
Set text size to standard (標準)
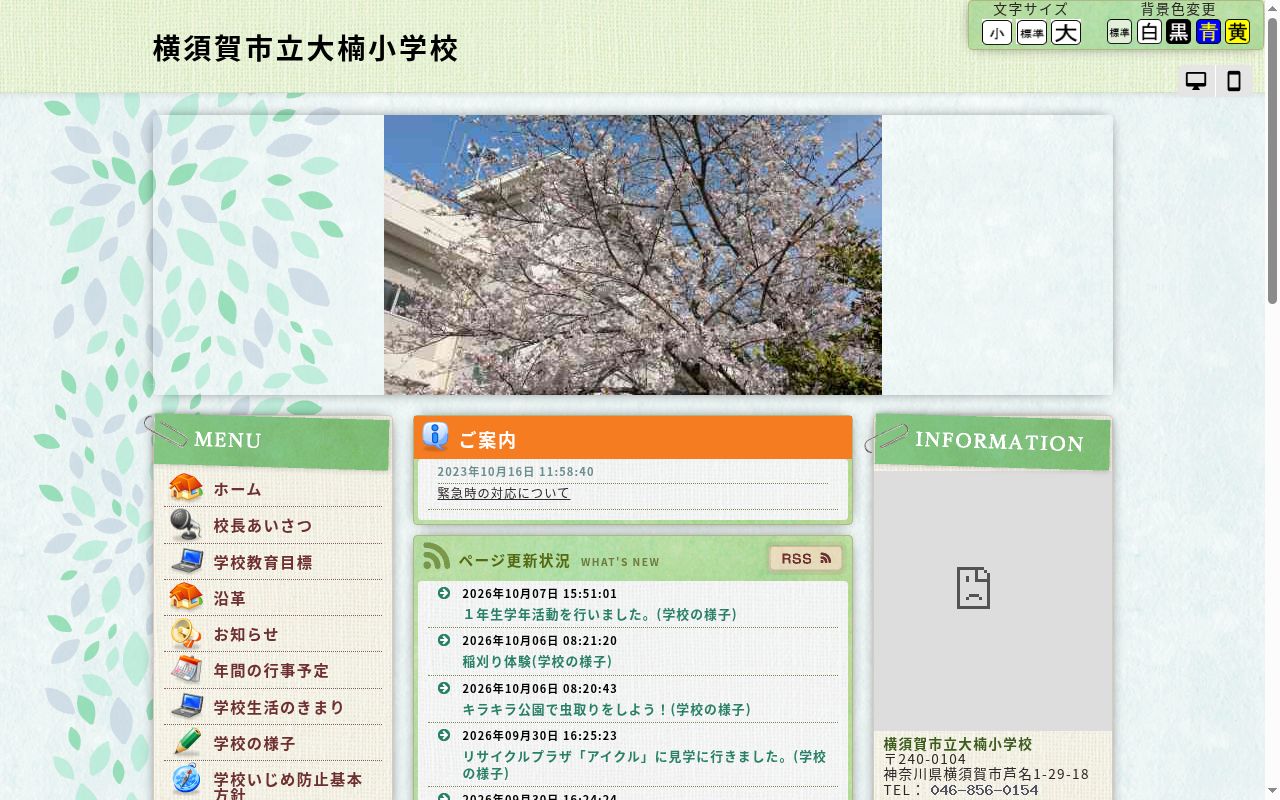[x=1032, y=33]
